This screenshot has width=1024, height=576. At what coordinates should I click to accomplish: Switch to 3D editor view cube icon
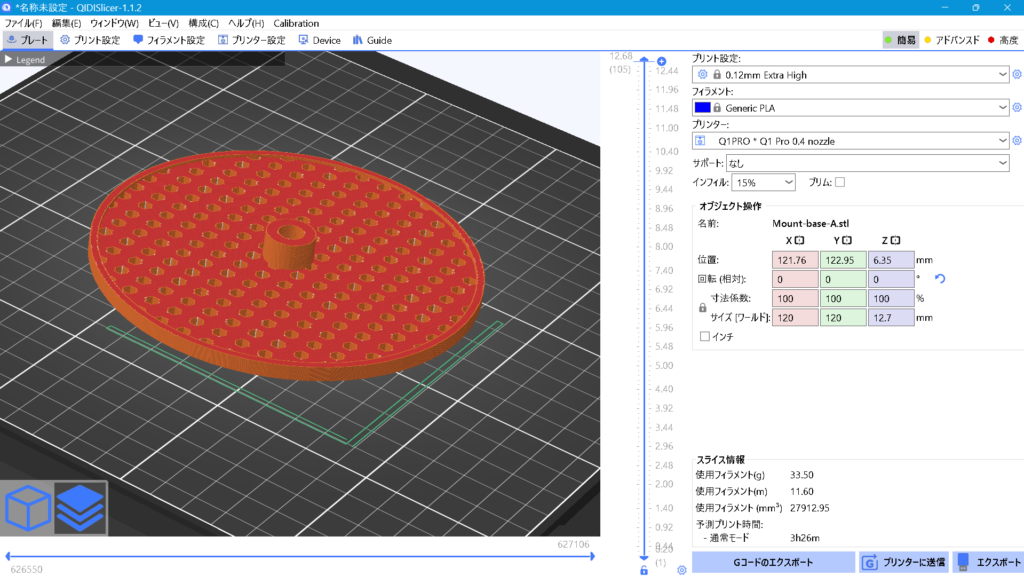(28, 508)
